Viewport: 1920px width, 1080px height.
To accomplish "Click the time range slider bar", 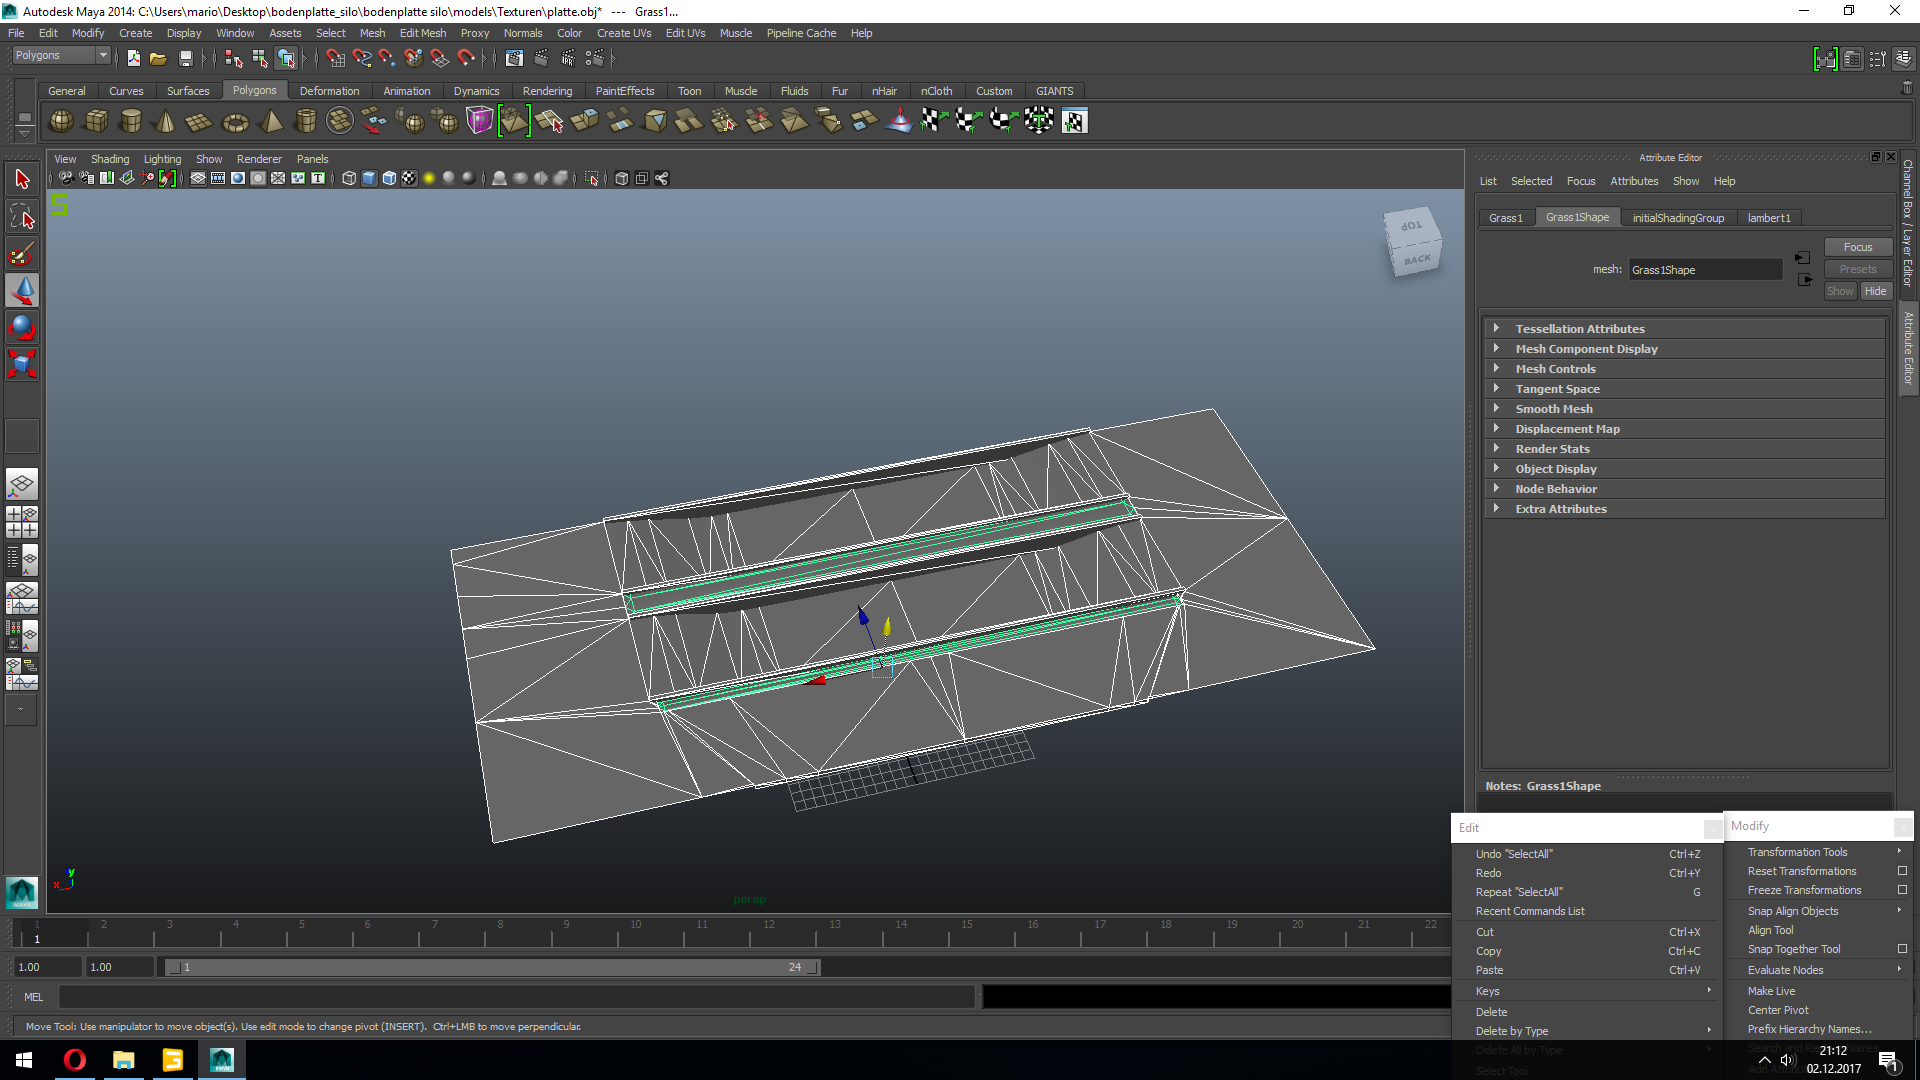I will click(492, 967).
